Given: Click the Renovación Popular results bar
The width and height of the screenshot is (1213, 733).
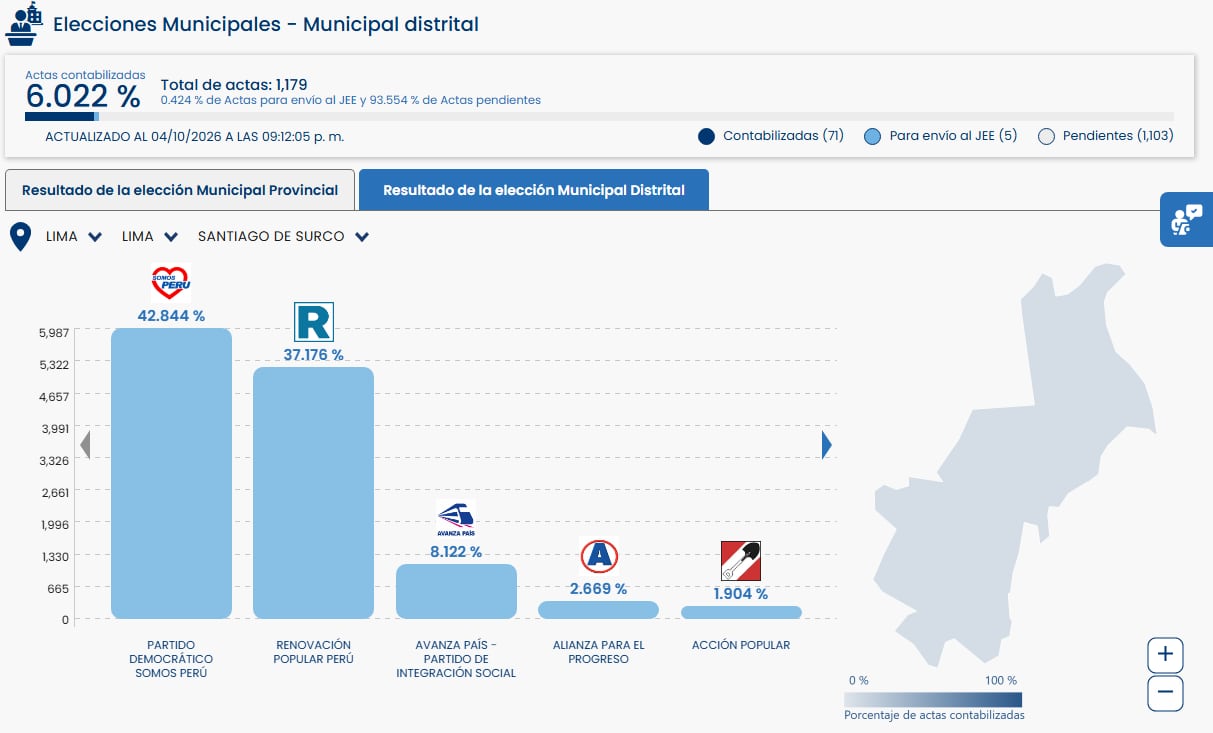Looking at the screenshot, I should click(313, 493).
